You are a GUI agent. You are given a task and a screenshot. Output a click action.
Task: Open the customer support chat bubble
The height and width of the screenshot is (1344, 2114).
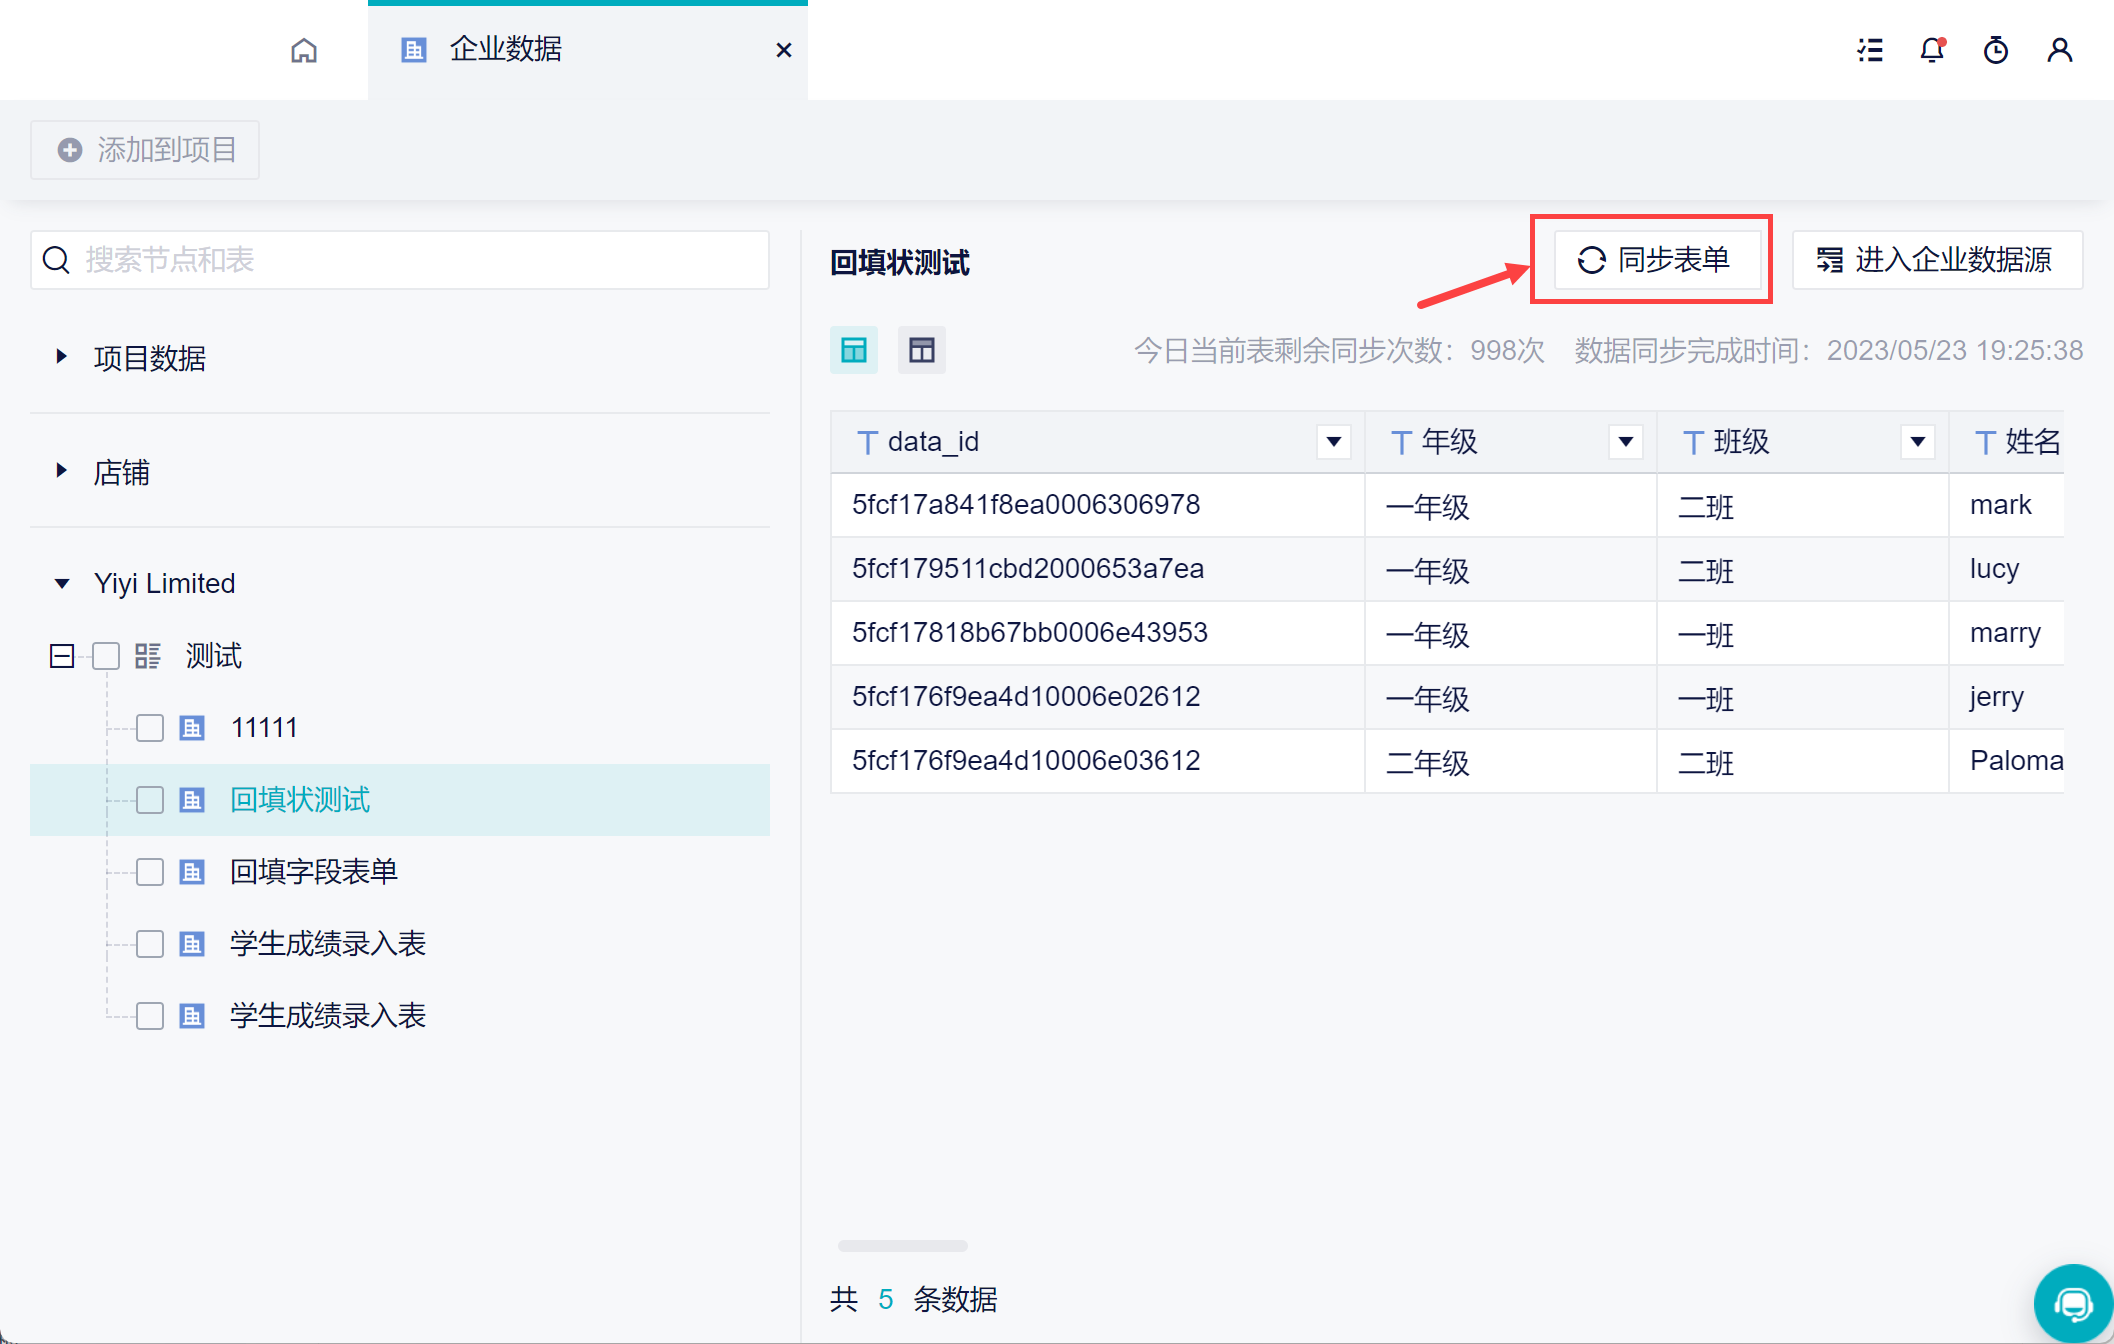pos(2072,1303)
